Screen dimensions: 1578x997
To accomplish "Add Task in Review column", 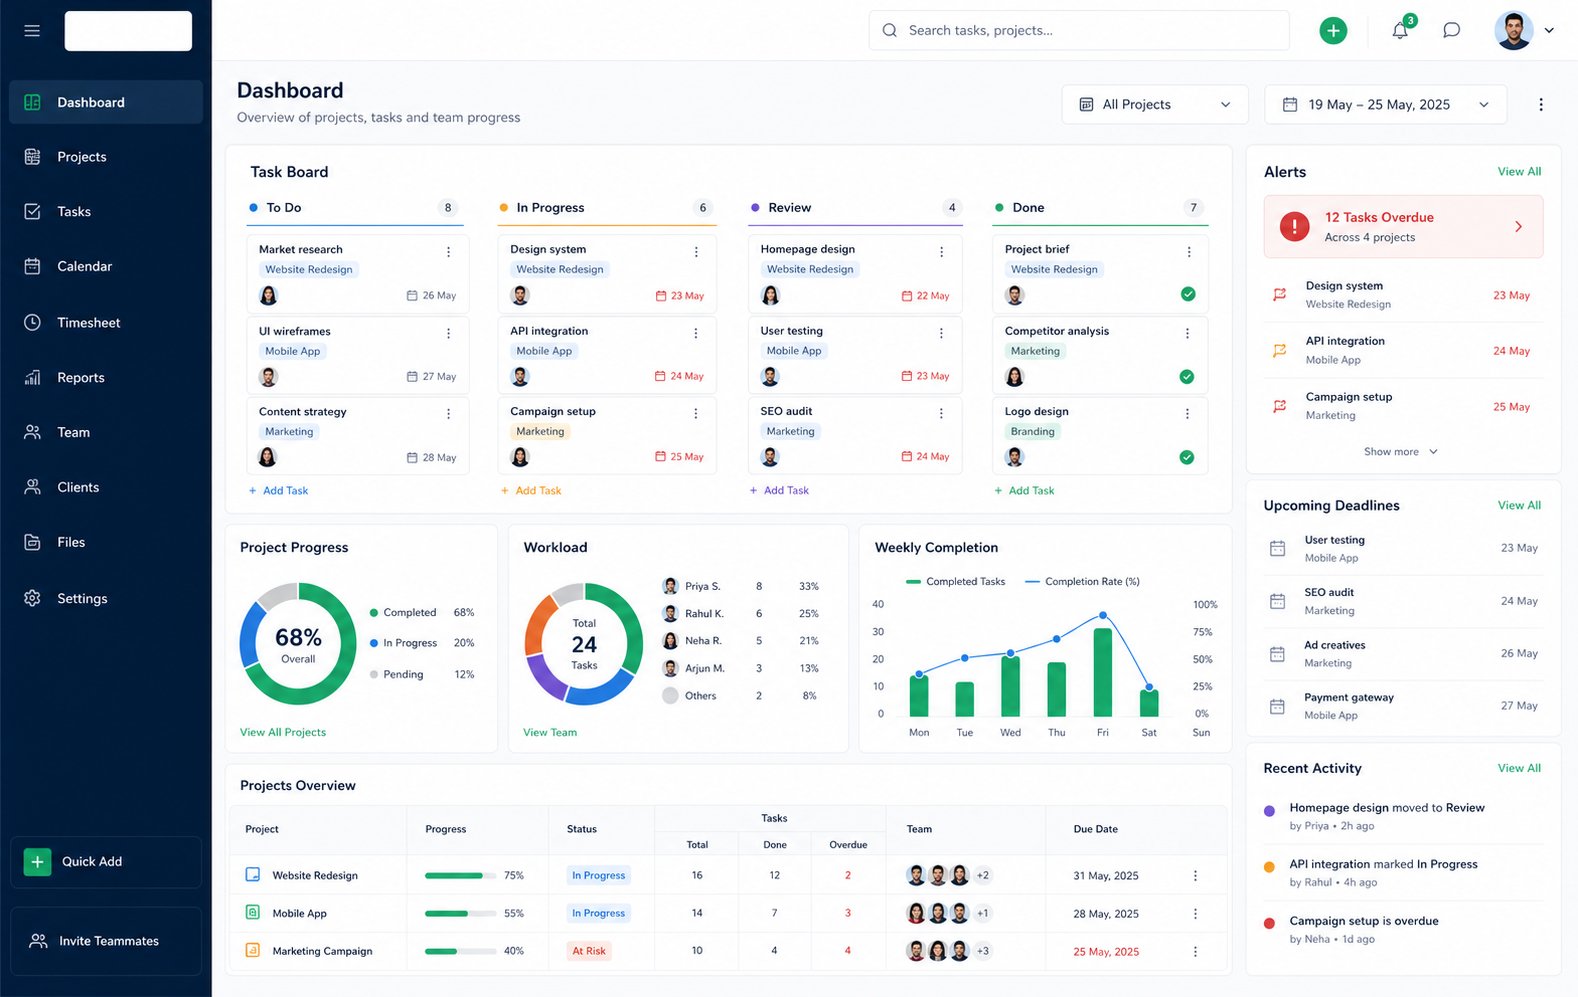I will pyautogui.click(x=779, y=490).
